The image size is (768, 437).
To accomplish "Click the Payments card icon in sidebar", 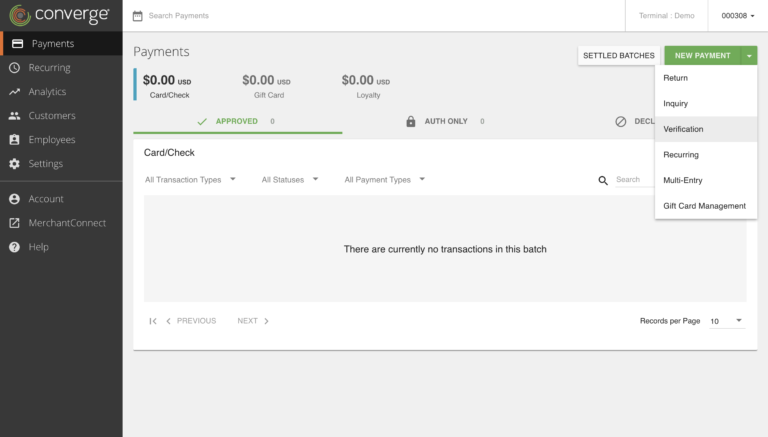I will 18,44.
